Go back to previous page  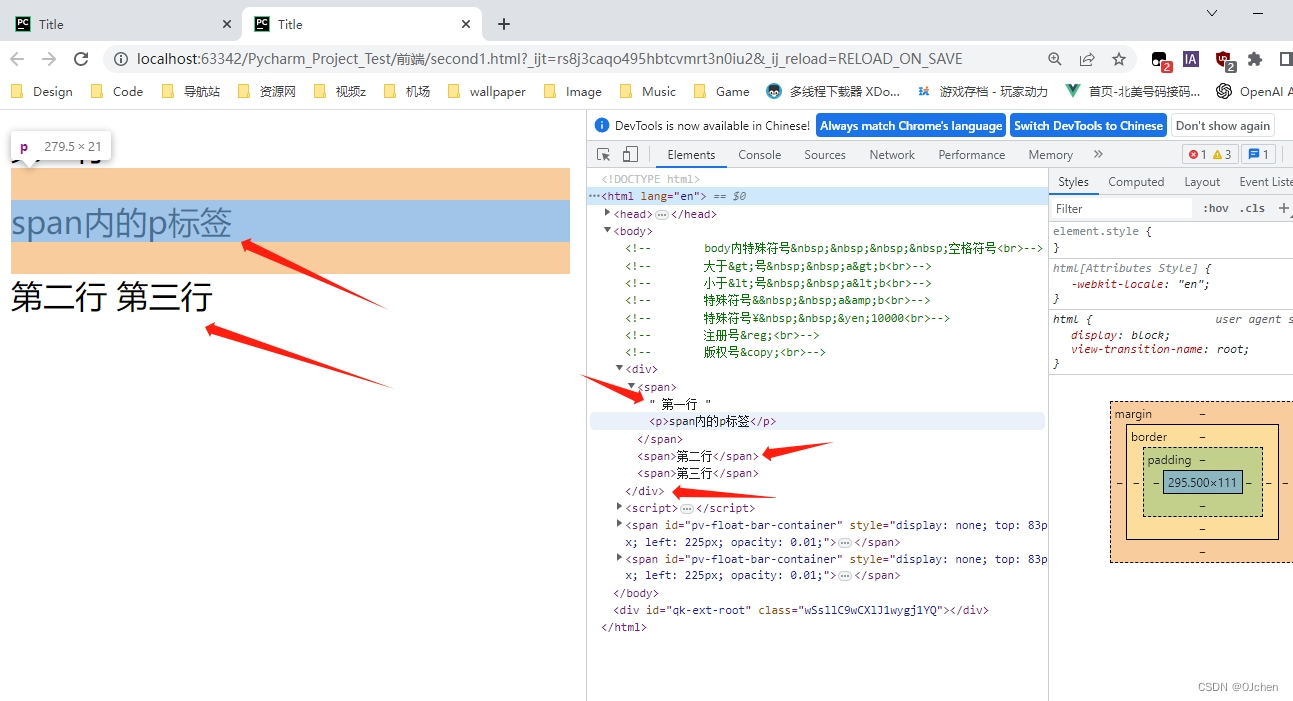point(18,59)
